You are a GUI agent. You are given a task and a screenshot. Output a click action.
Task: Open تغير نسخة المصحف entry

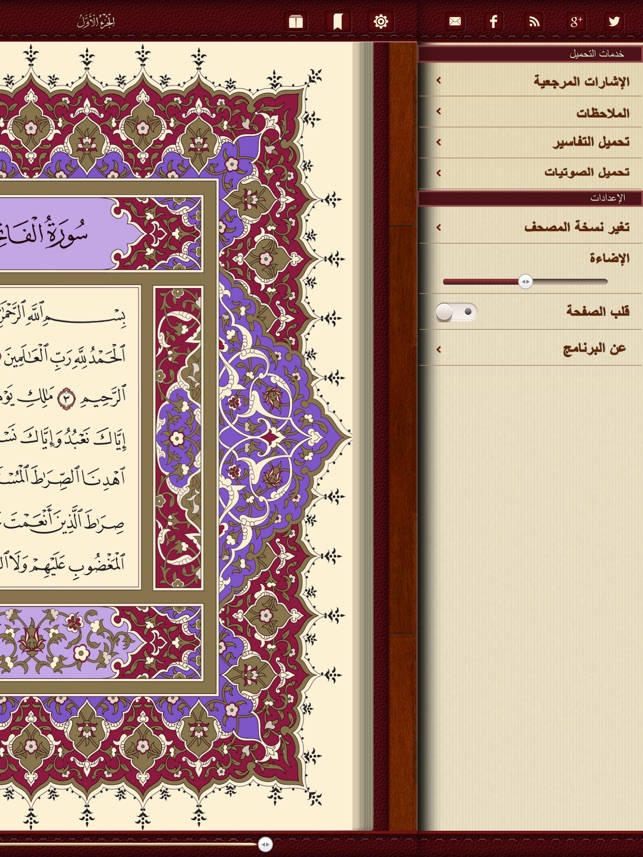click(x=531, y=227)
